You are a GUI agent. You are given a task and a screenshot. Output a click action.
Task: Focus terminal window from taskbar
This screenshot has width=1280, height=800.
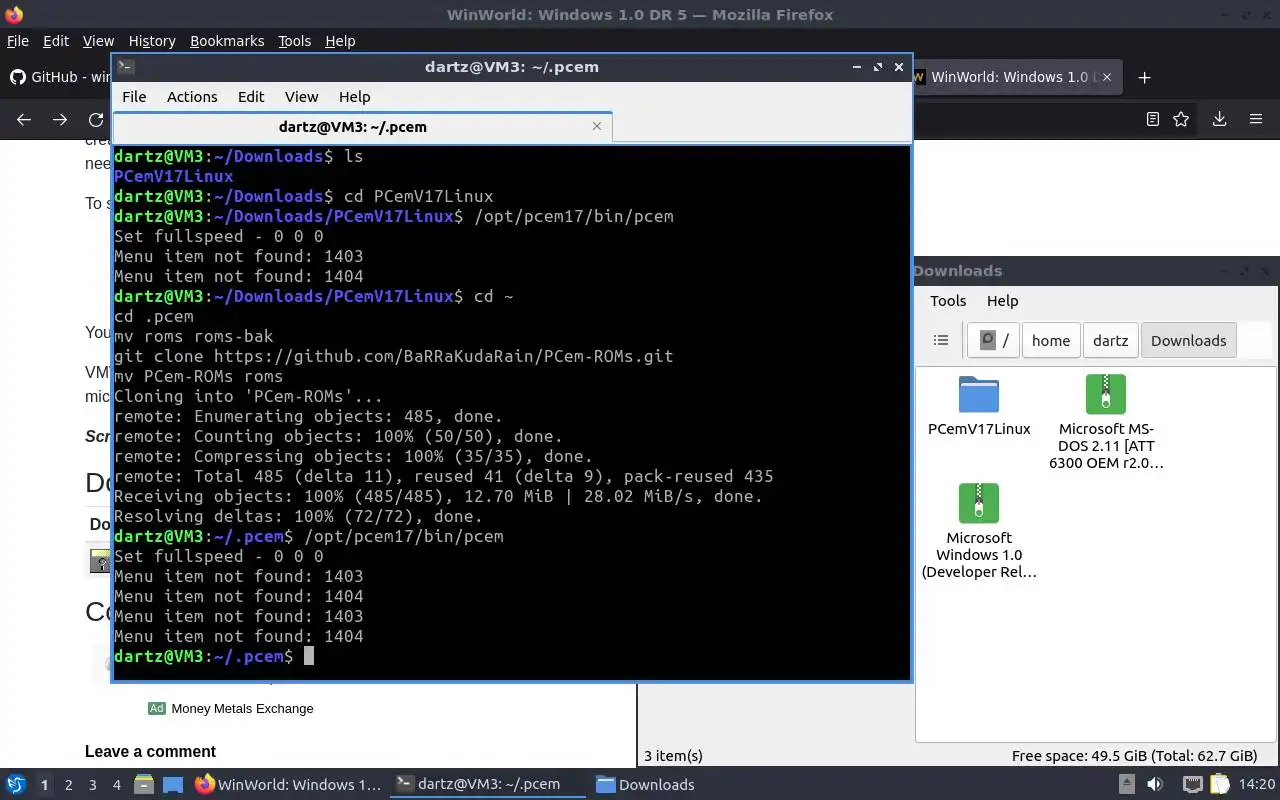487,784
